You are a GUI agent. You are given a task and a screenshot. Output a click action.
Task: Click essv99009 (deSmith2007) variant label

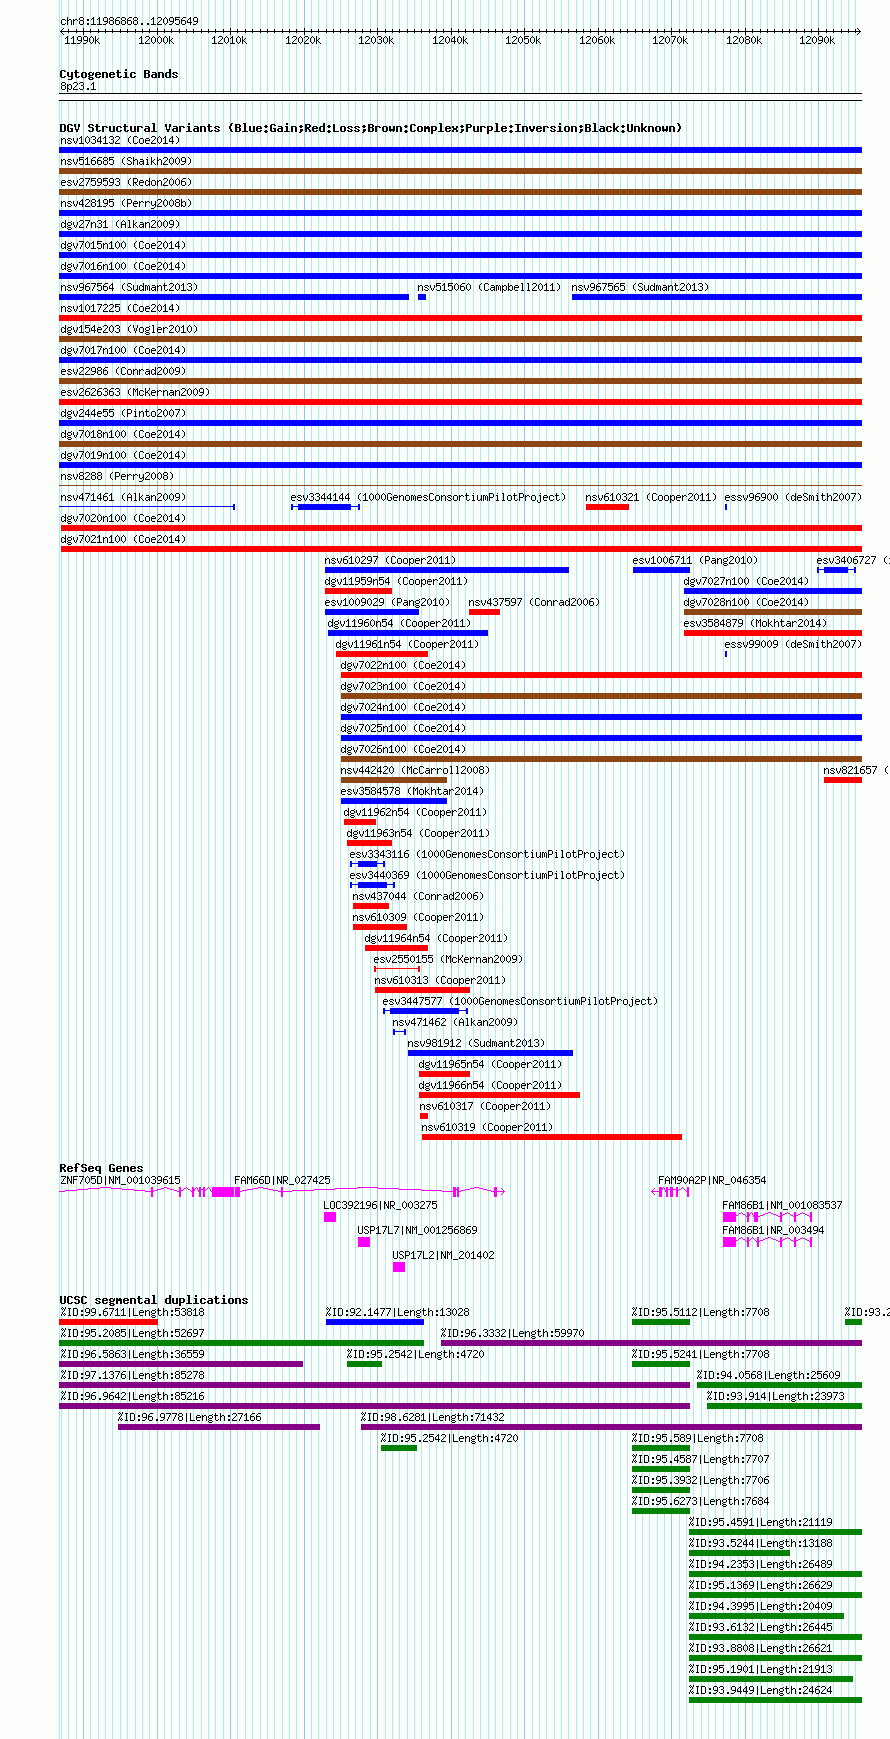point(793,644)
